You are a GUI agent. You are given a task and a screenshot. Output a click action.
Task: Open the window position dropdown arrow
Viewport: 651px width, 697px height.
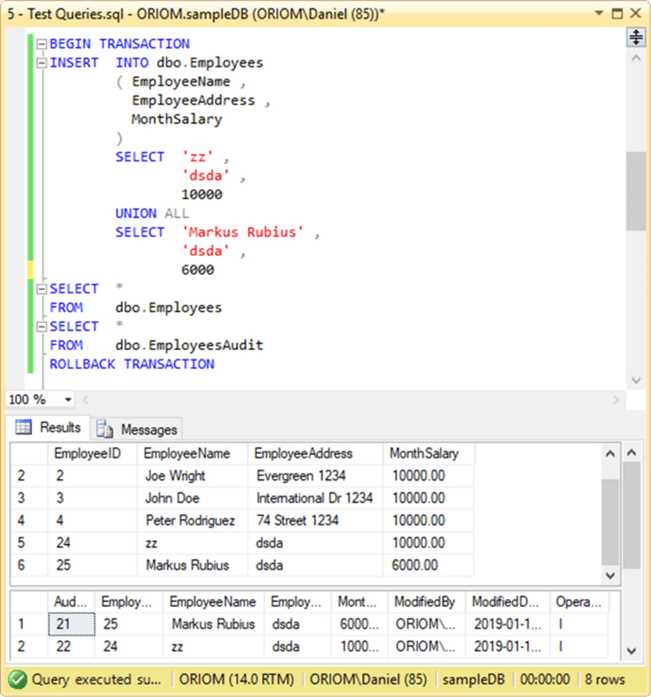599,13
